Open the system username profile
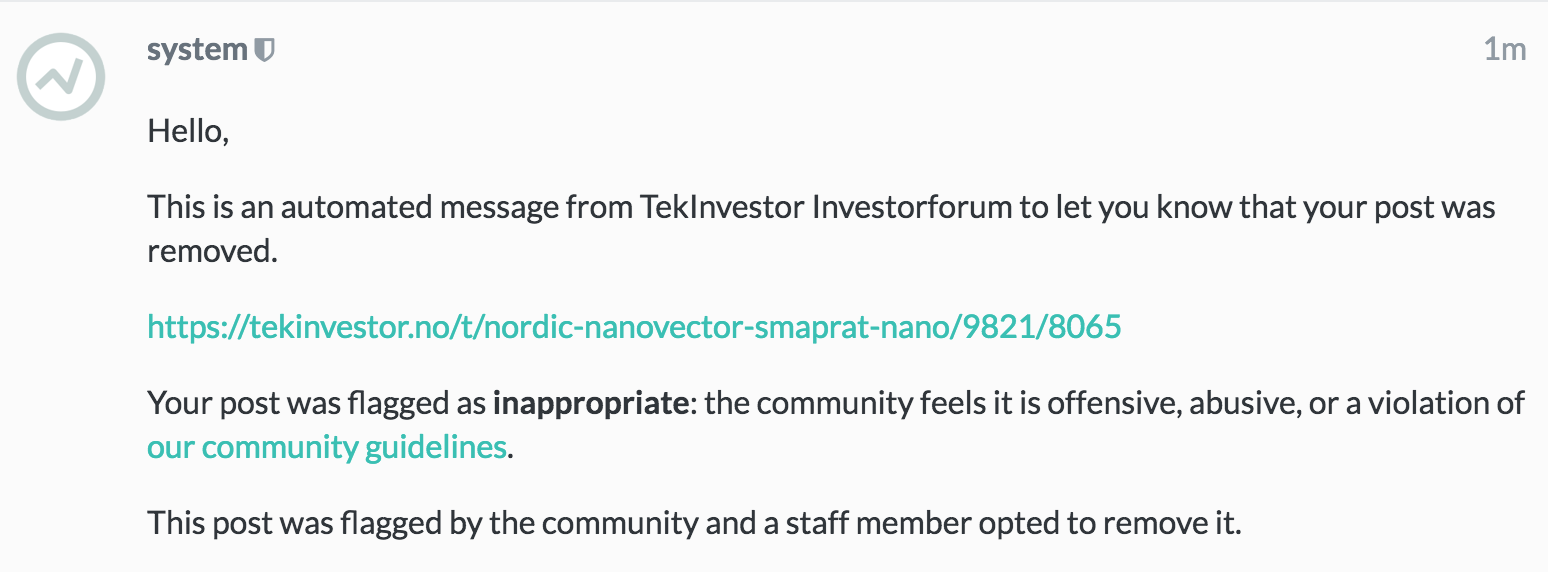 coord(197,50)
